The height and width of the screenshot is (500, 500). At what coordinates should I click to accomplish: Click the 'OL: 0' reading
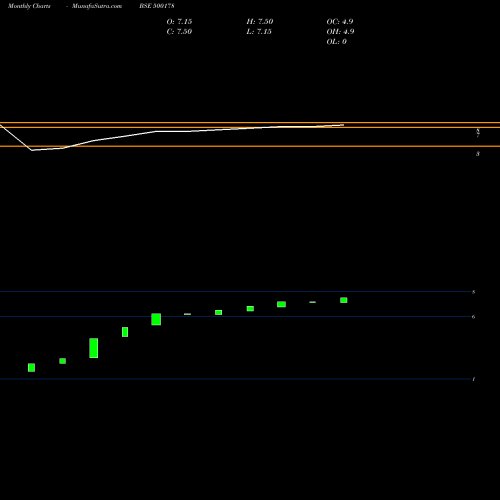[337, 42]
